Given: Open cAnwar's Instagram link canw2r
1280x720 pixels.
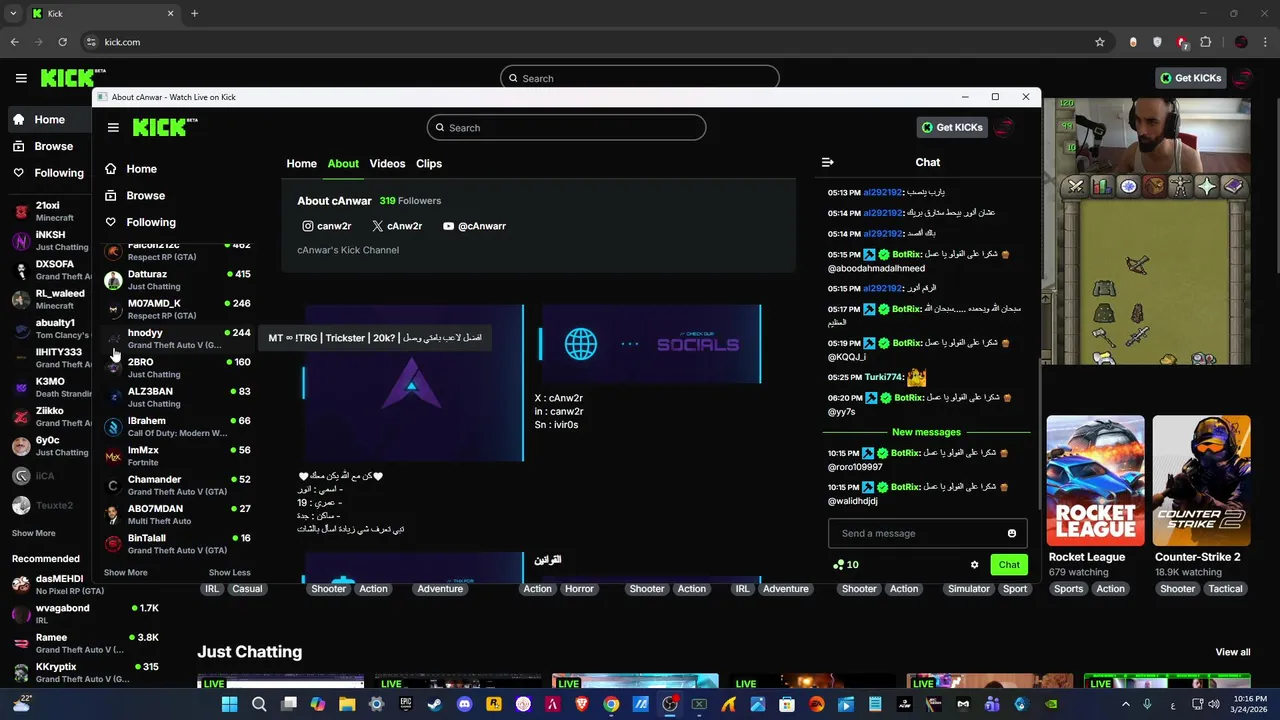Looking at the screenshot, I should point(327,226).
